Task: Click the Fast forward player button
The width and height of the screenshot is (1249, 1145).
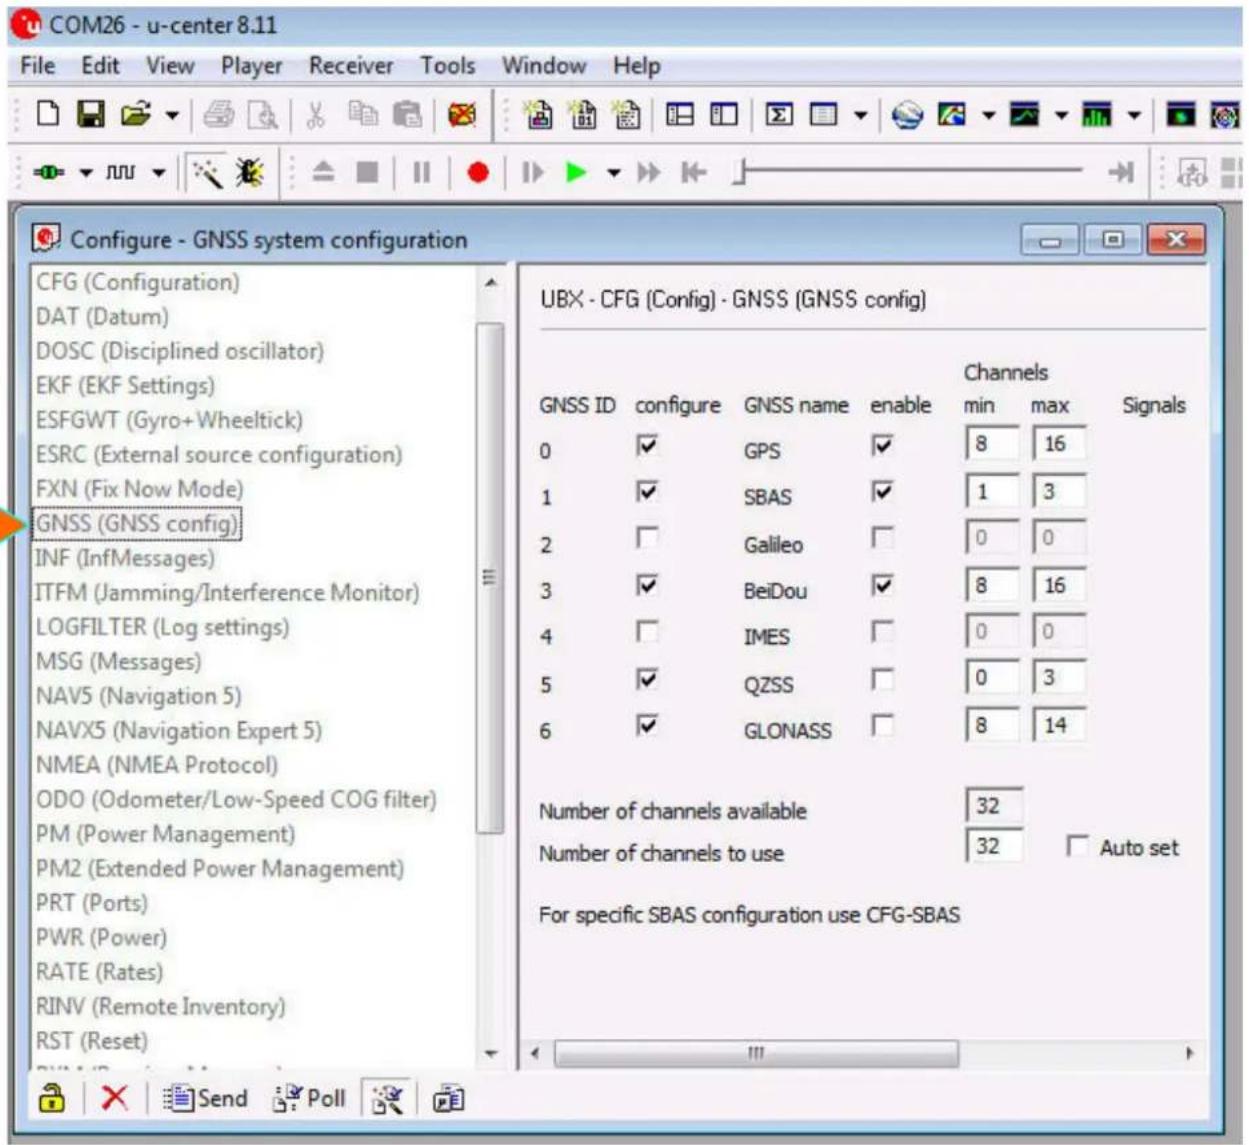Action: click(x=649, y=172)
